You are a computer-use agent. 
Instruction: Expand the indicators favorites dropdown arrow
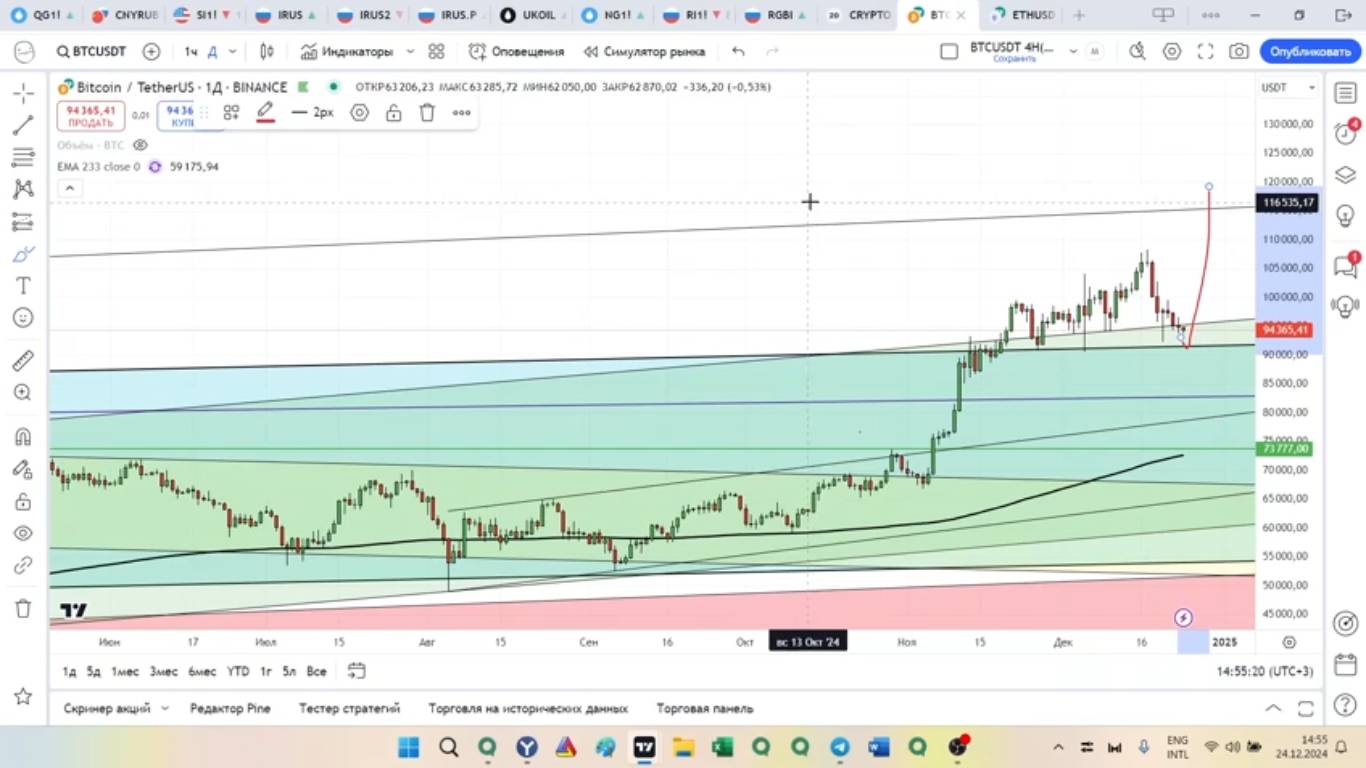[410, 51]
